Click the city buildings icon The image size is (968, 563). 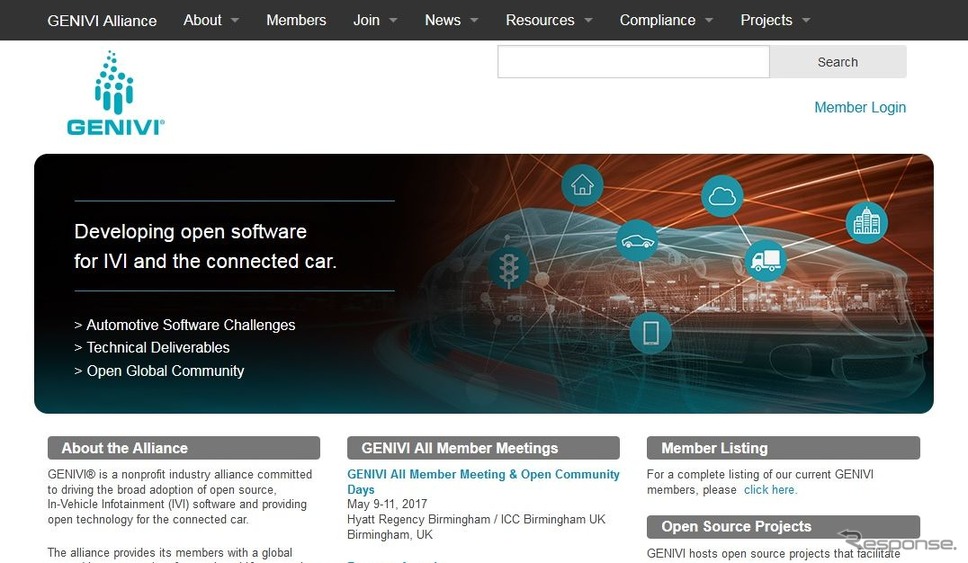[x=866, y=222]
